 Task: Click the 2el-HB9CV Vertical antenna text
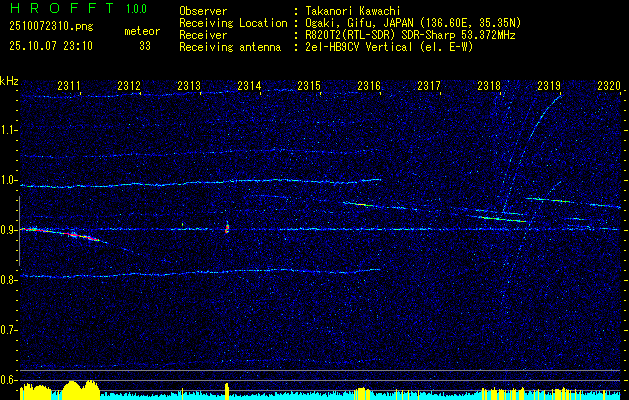(x=390, y=47)
